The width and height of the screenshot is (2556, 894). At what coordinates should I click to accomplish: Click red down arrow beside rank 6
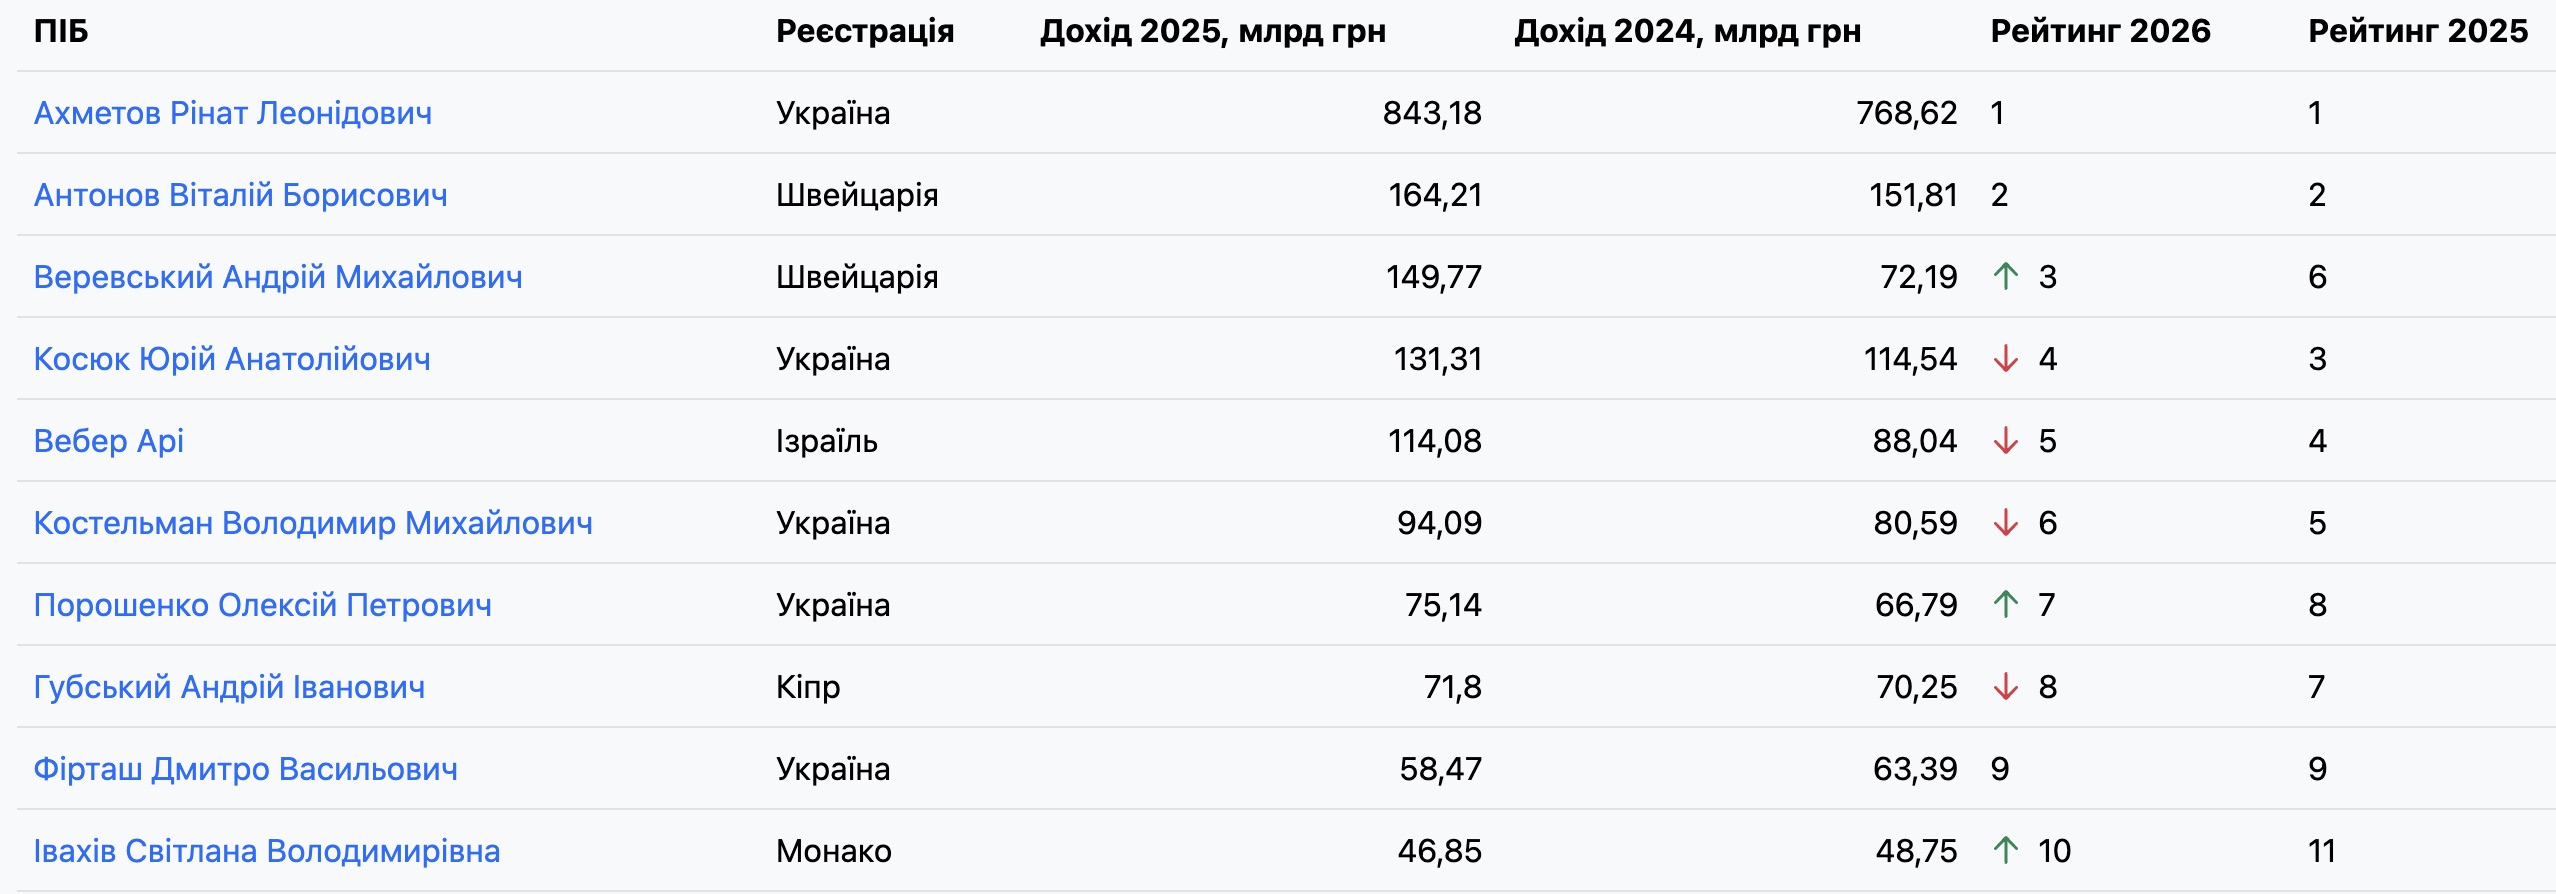coord(2005,522)
